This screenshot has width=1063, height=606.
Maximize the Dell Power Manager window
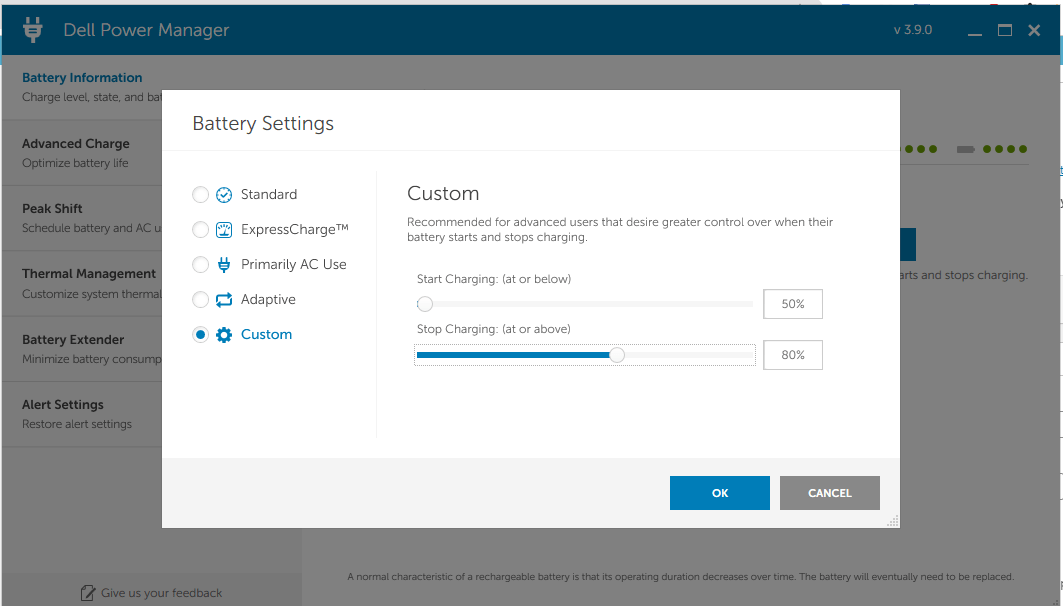[1005, 30]
